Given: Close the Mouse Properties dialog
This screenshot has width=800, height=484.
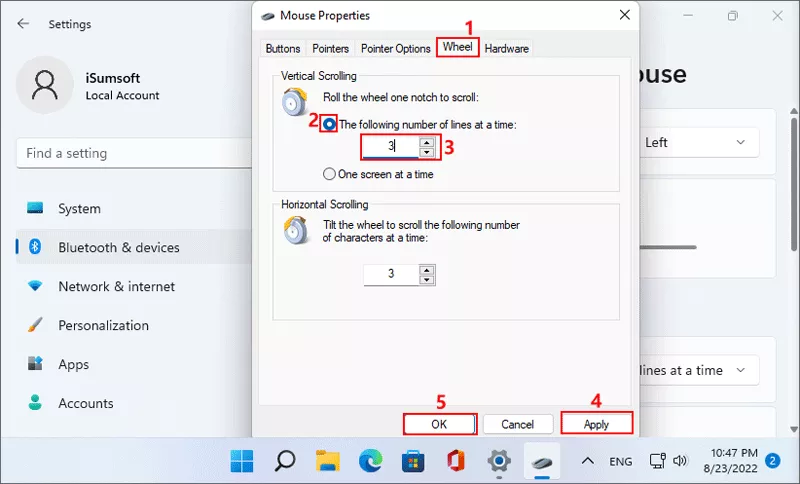Looking at the screenshot, I should pyautogui.click(x=624, y=15).
